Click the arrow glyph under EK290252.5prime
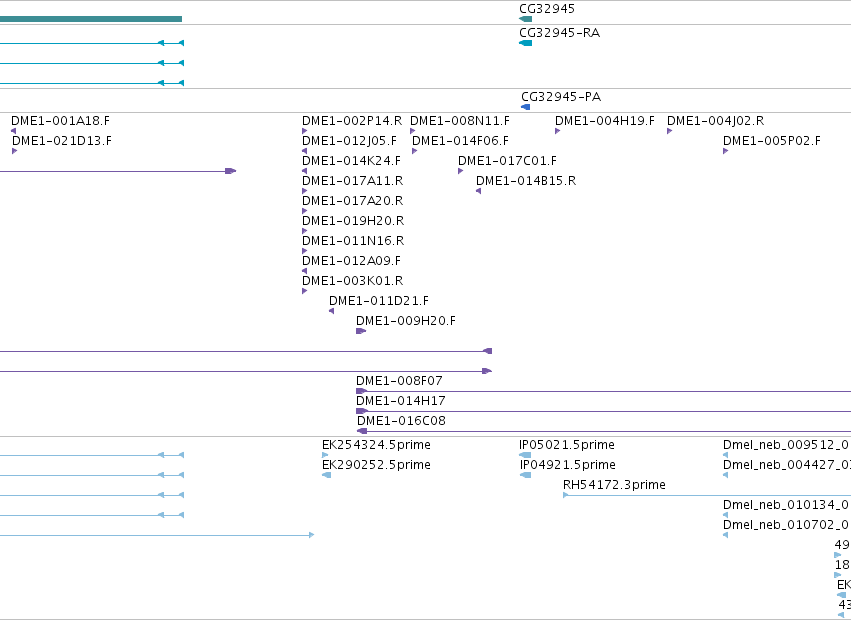Screen dimensions: 851x620 pos(326,476)
